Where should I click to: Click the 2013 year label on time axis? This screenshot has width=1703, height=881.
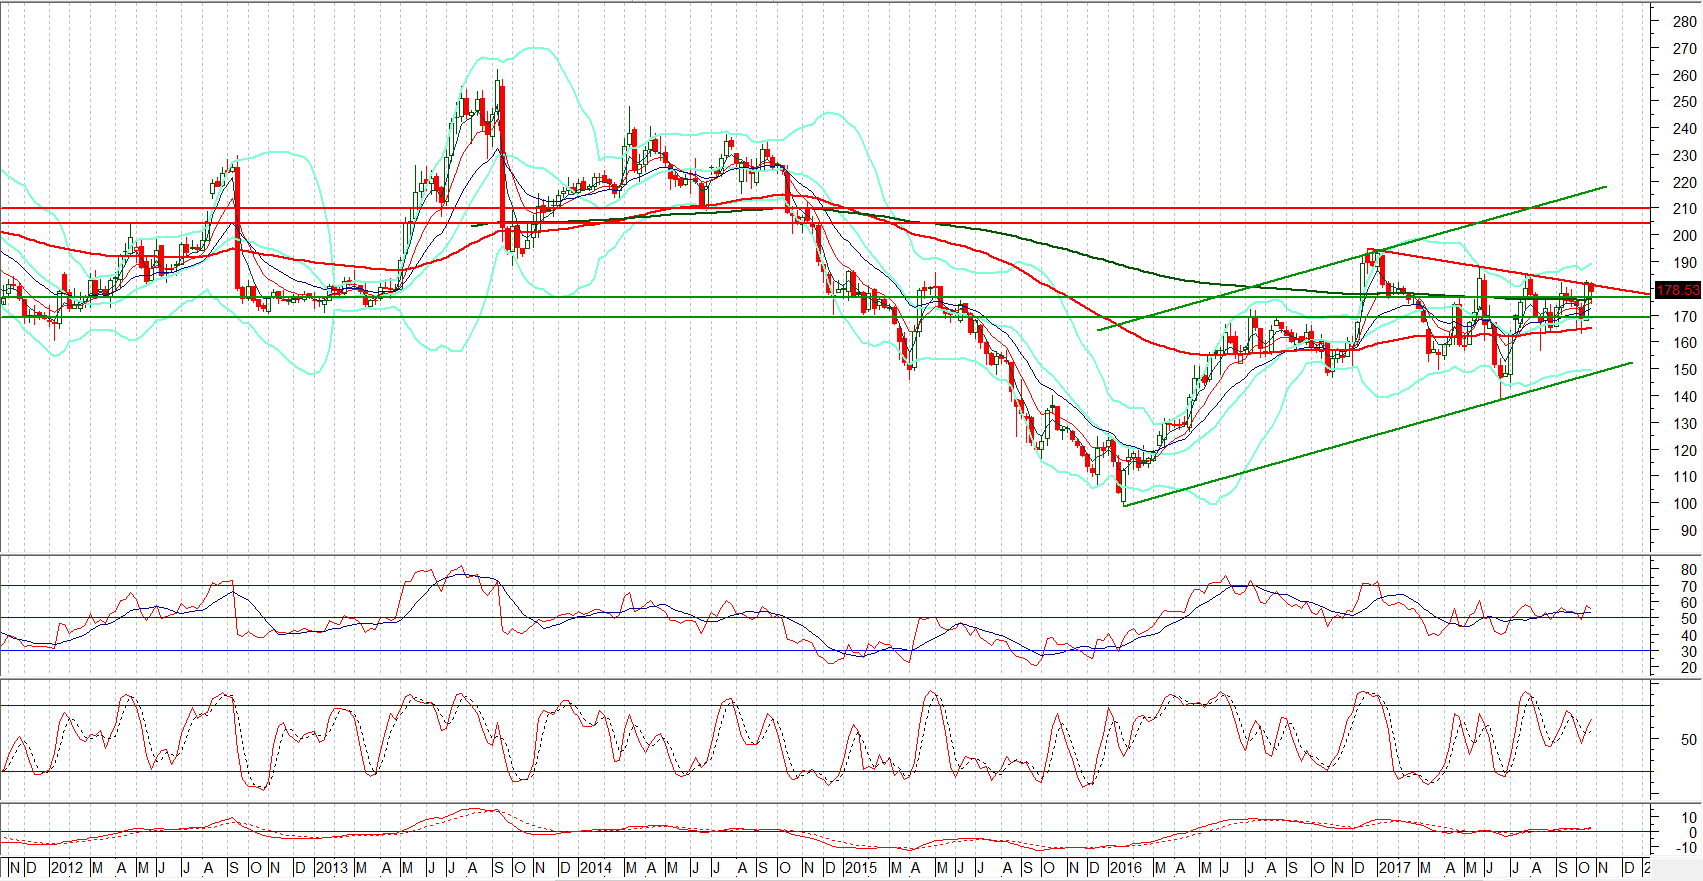pos(331,867)
